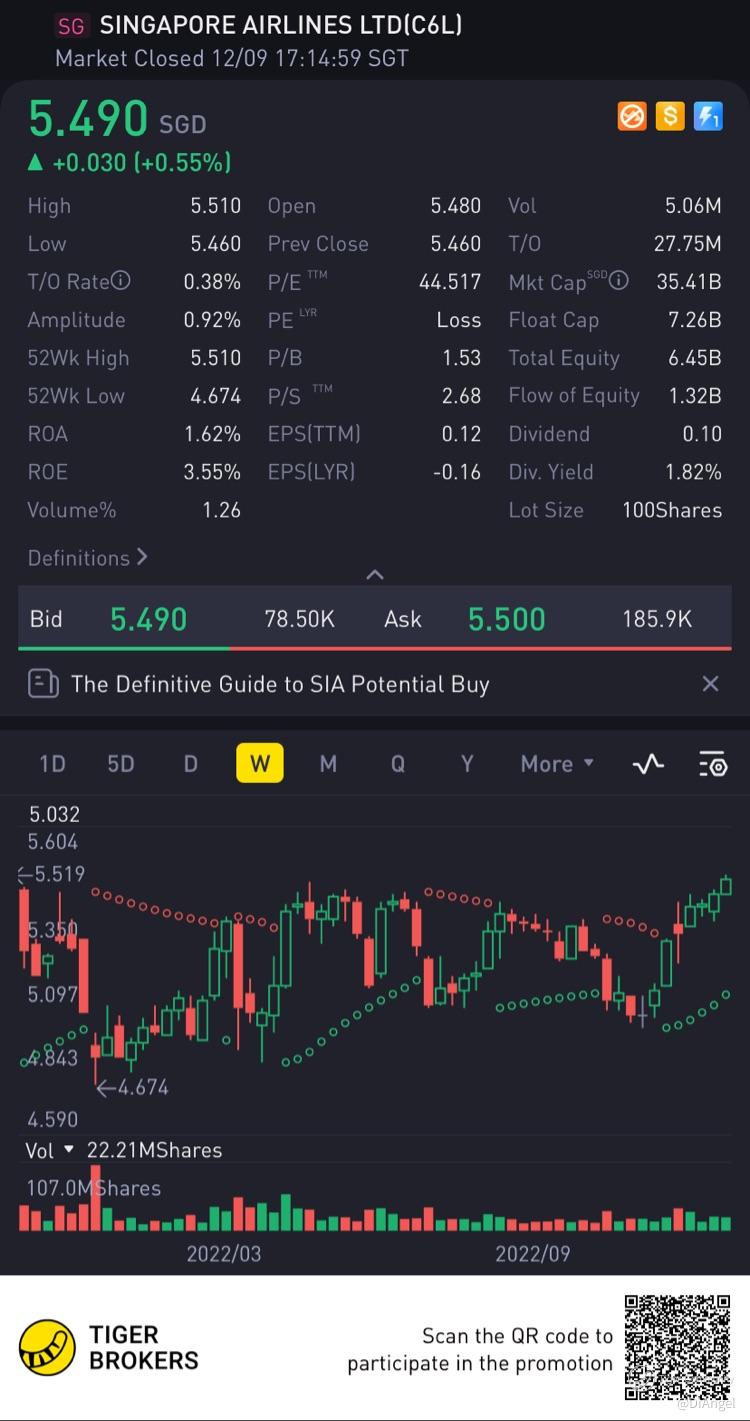Tap the ROE value 3.55%
750x1421 pixels.
tap(212, 472)
